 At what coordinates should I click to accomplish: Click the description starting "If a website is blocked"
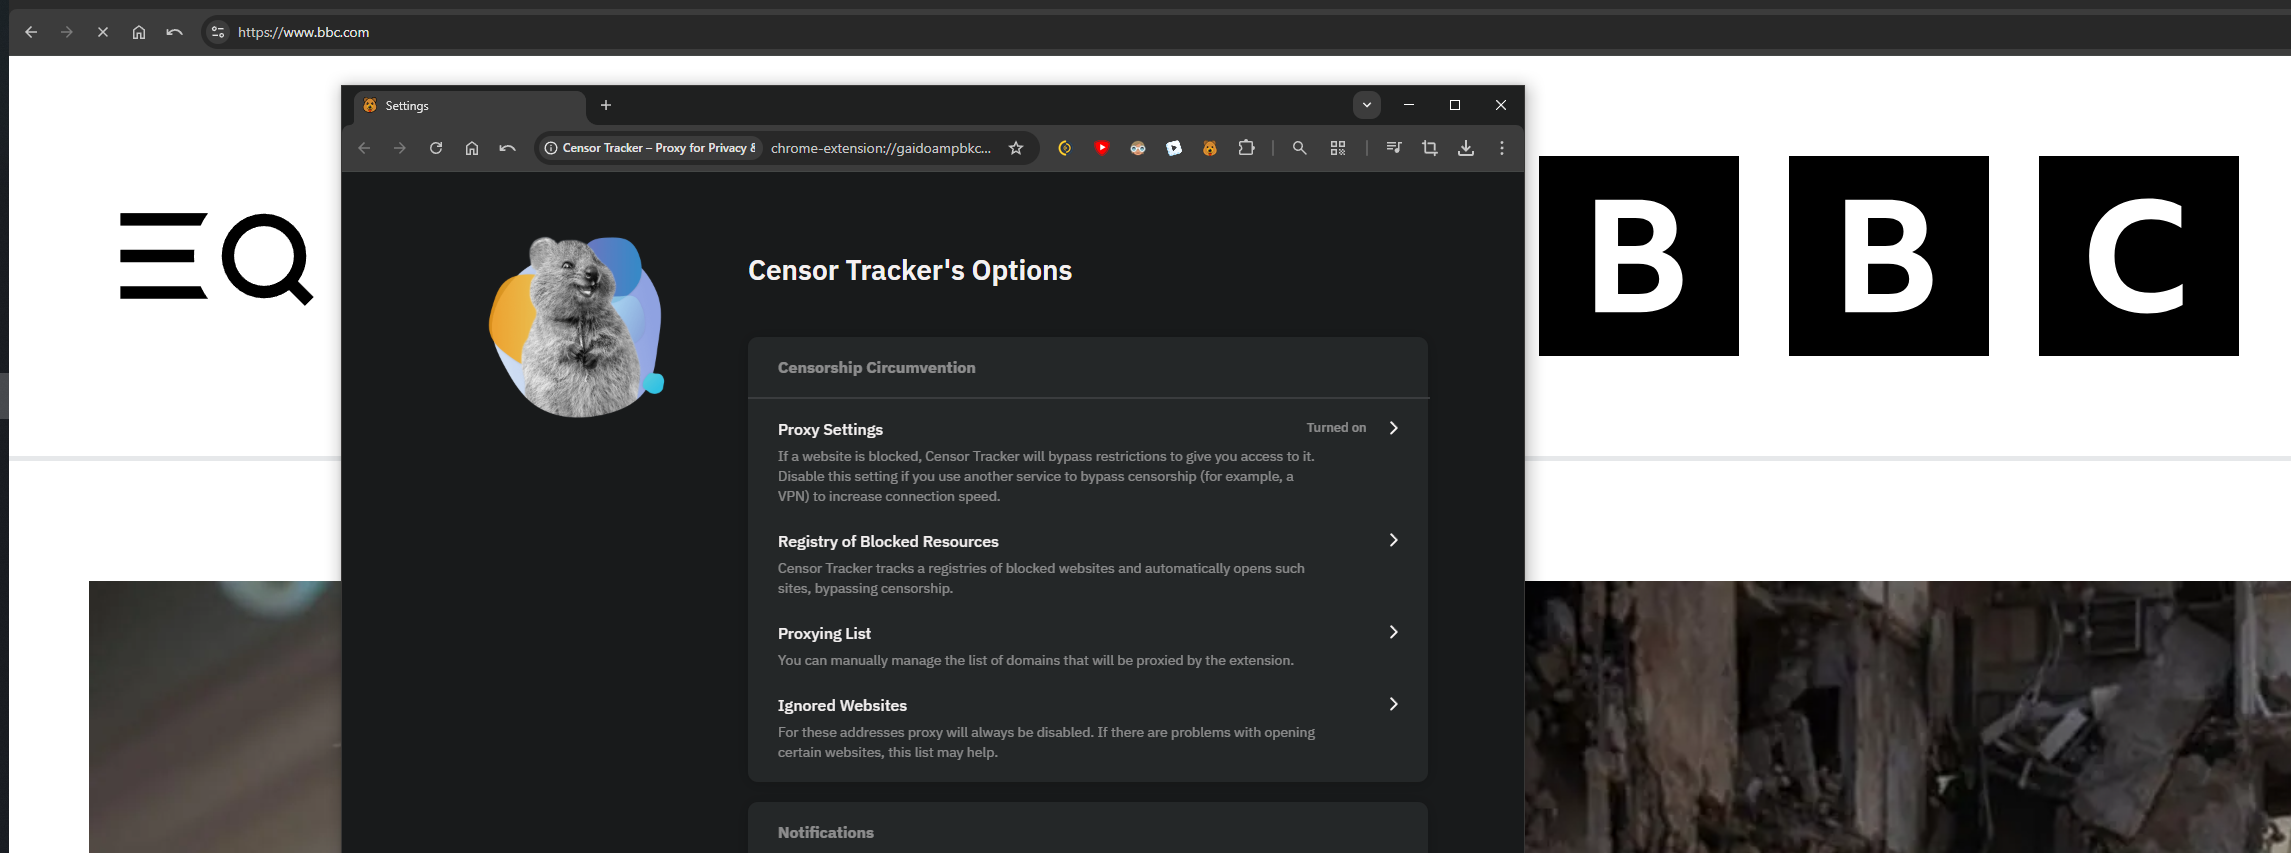(1046, 476)
